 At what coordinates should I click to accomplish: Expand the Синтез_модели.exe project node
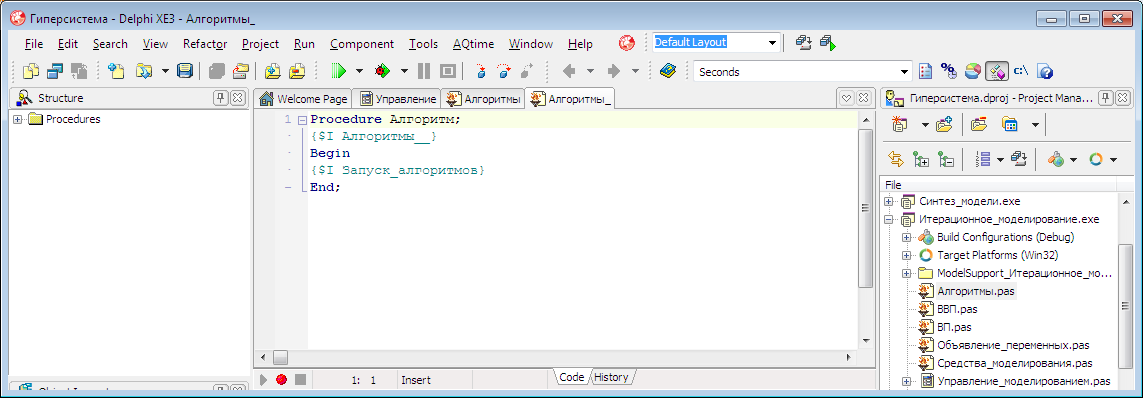pos(889,201)
